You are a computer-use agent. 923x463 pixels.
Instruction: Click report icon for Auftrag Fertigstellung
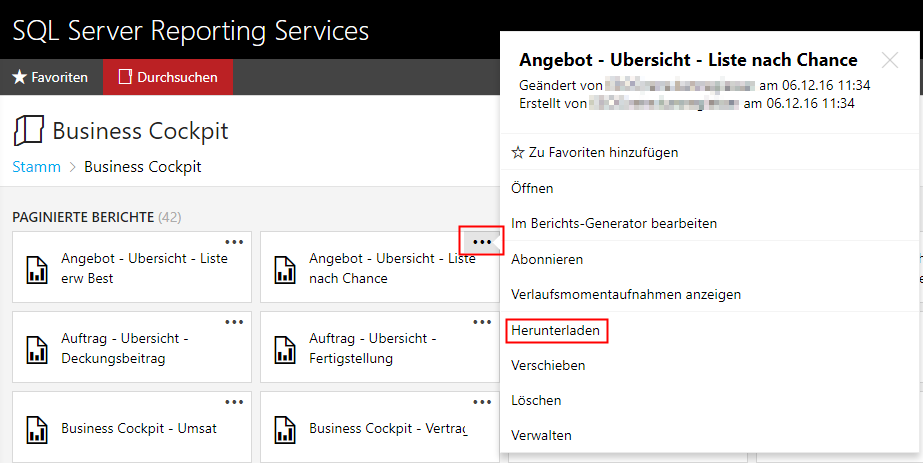[x=285, y=349]
